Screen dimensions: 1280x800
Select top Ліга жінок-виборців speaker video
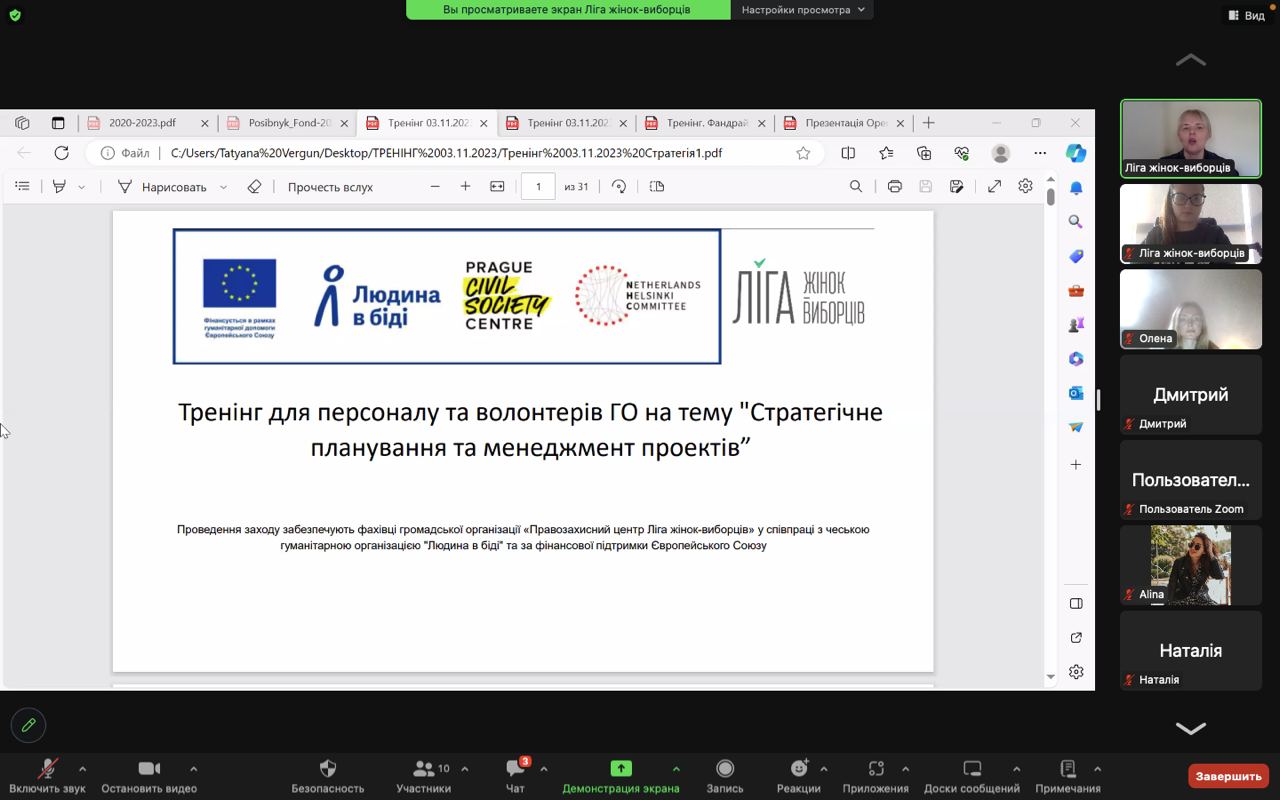[1191, 138]
